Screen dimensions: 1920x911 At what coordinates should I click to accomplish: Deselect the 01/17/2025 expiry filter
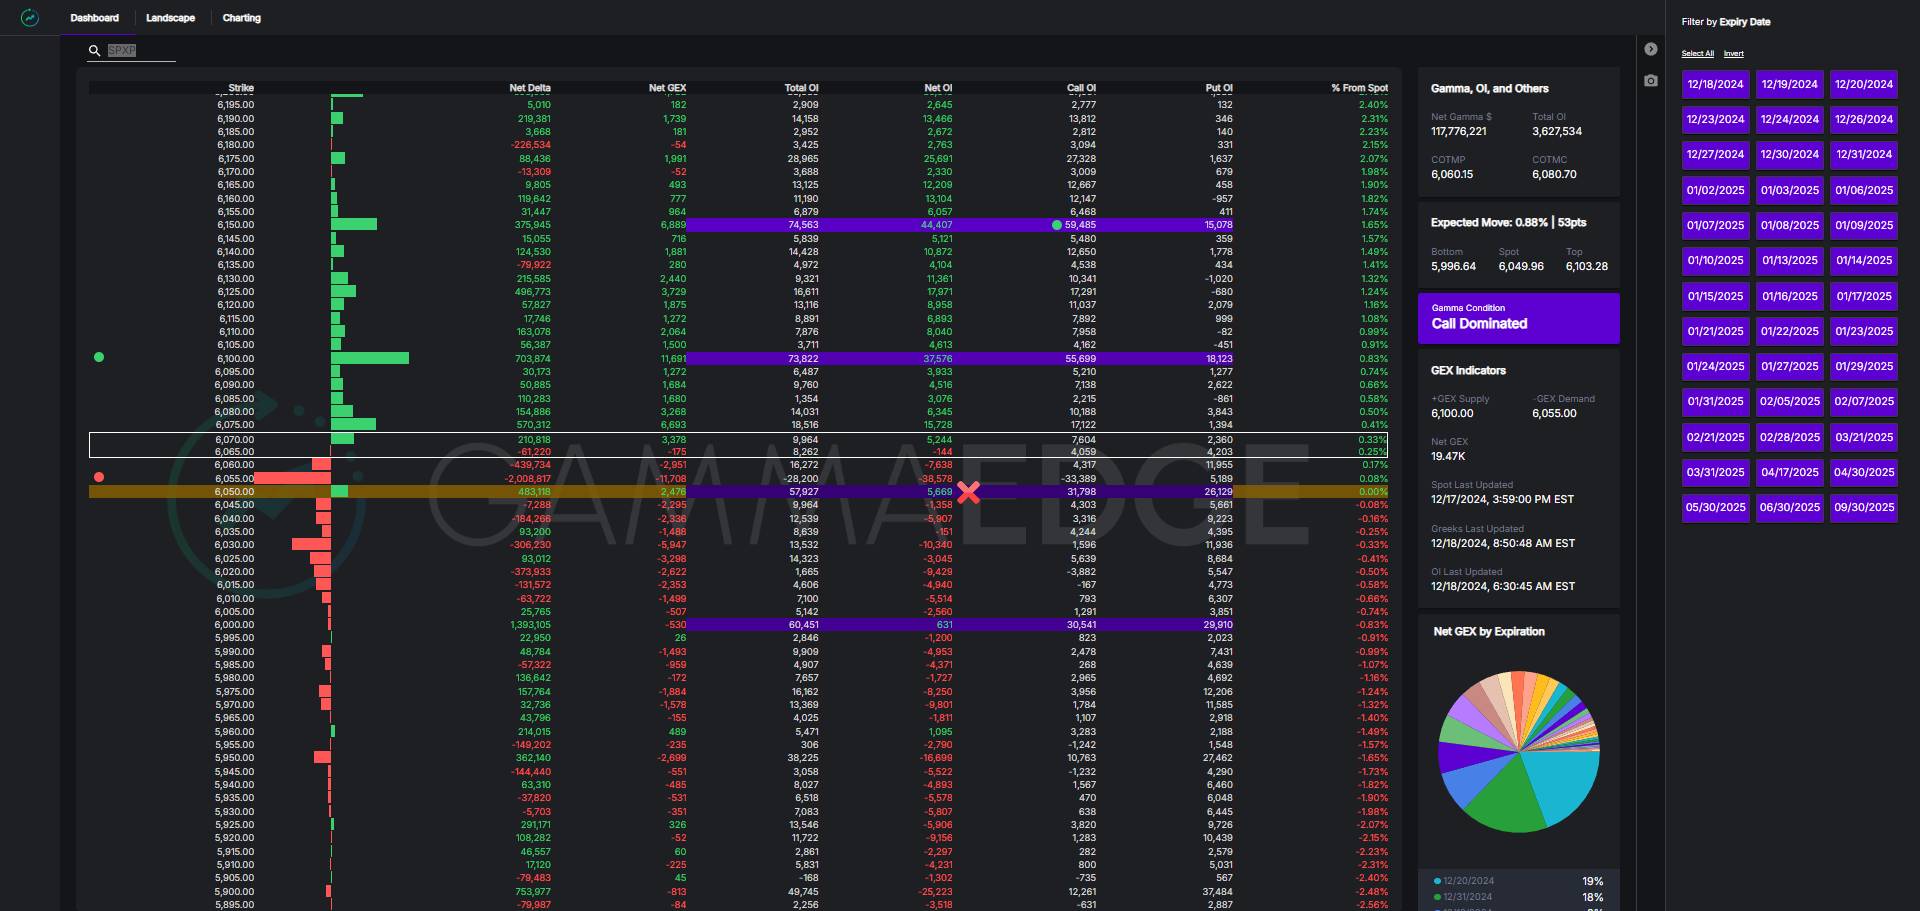(x=1863, y=296)
